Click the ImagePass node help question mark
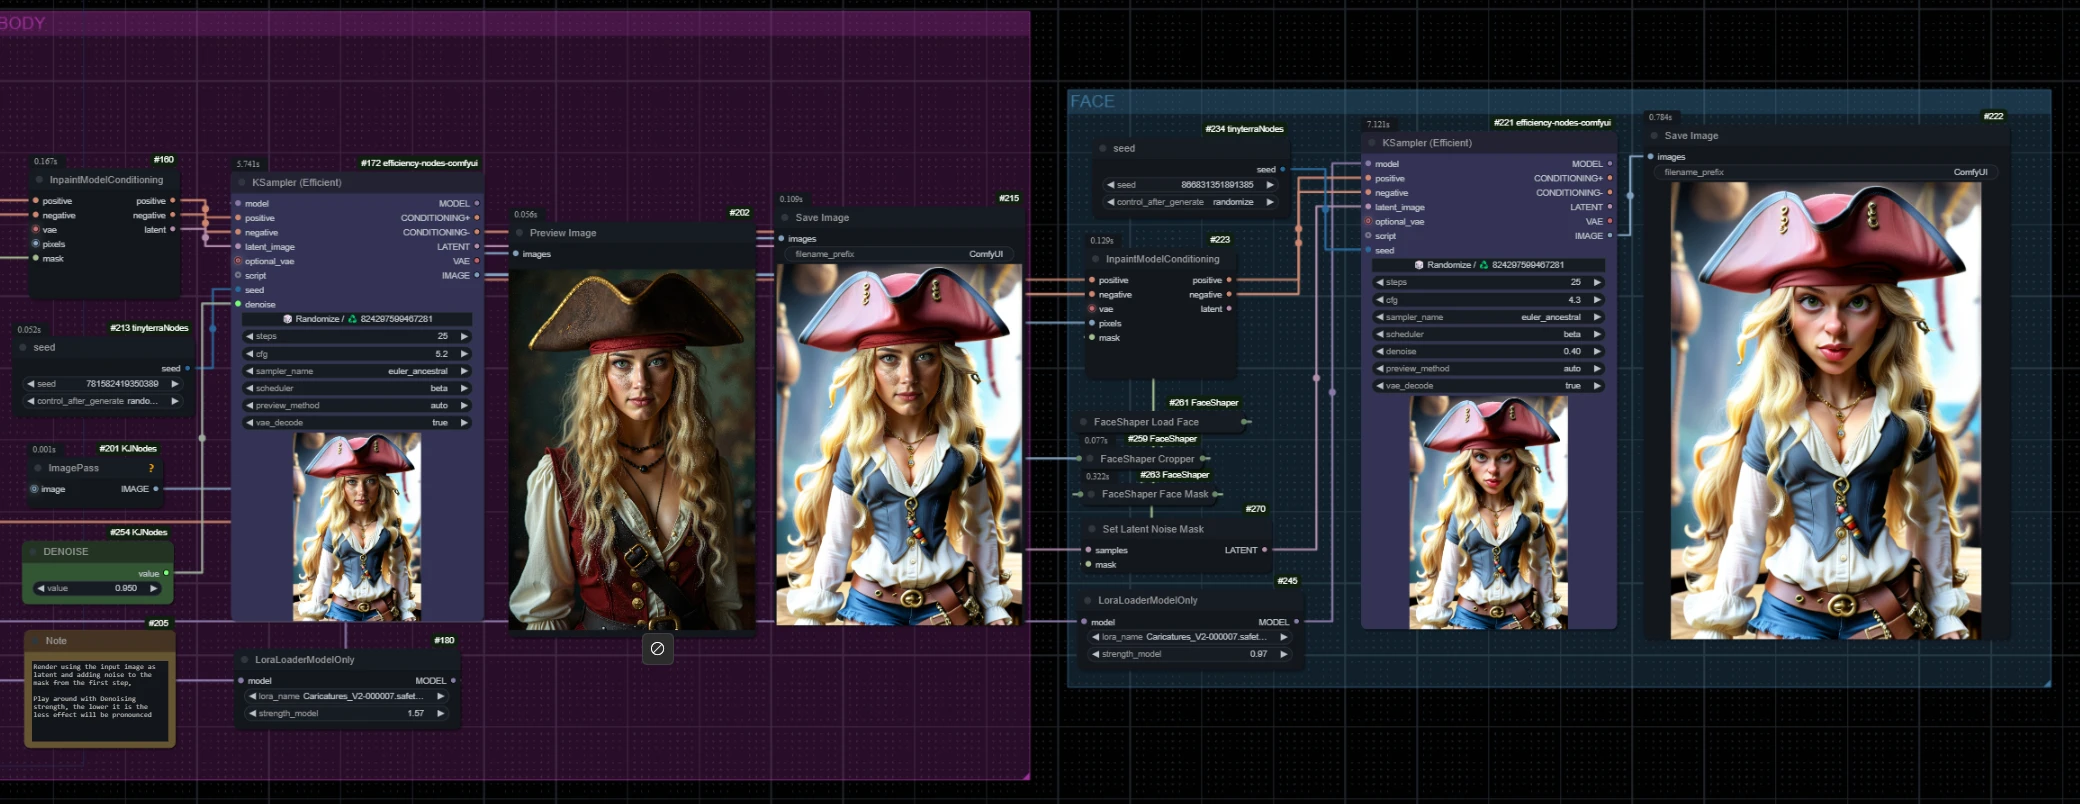The image size is (2080, 804). tap(151, 468)
